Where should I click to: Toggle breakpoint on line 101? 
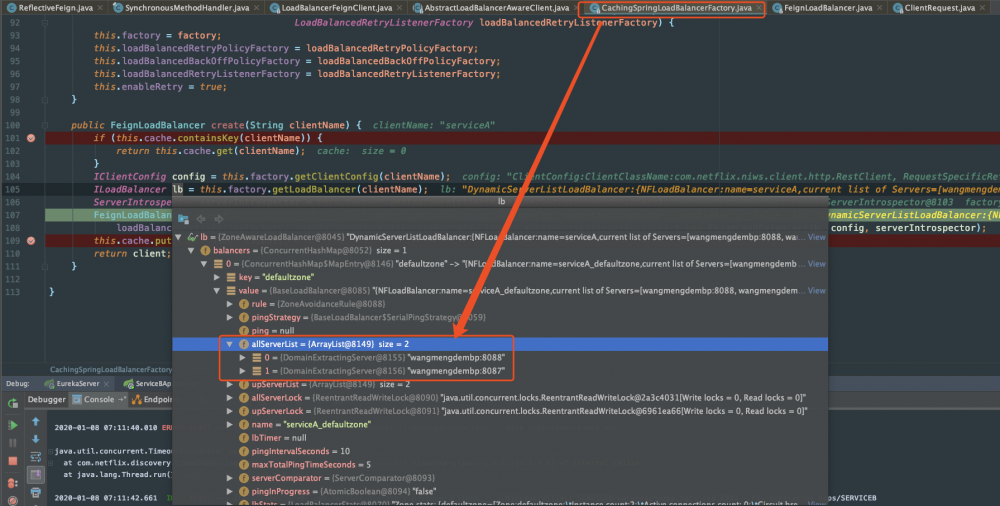point(31,138)
